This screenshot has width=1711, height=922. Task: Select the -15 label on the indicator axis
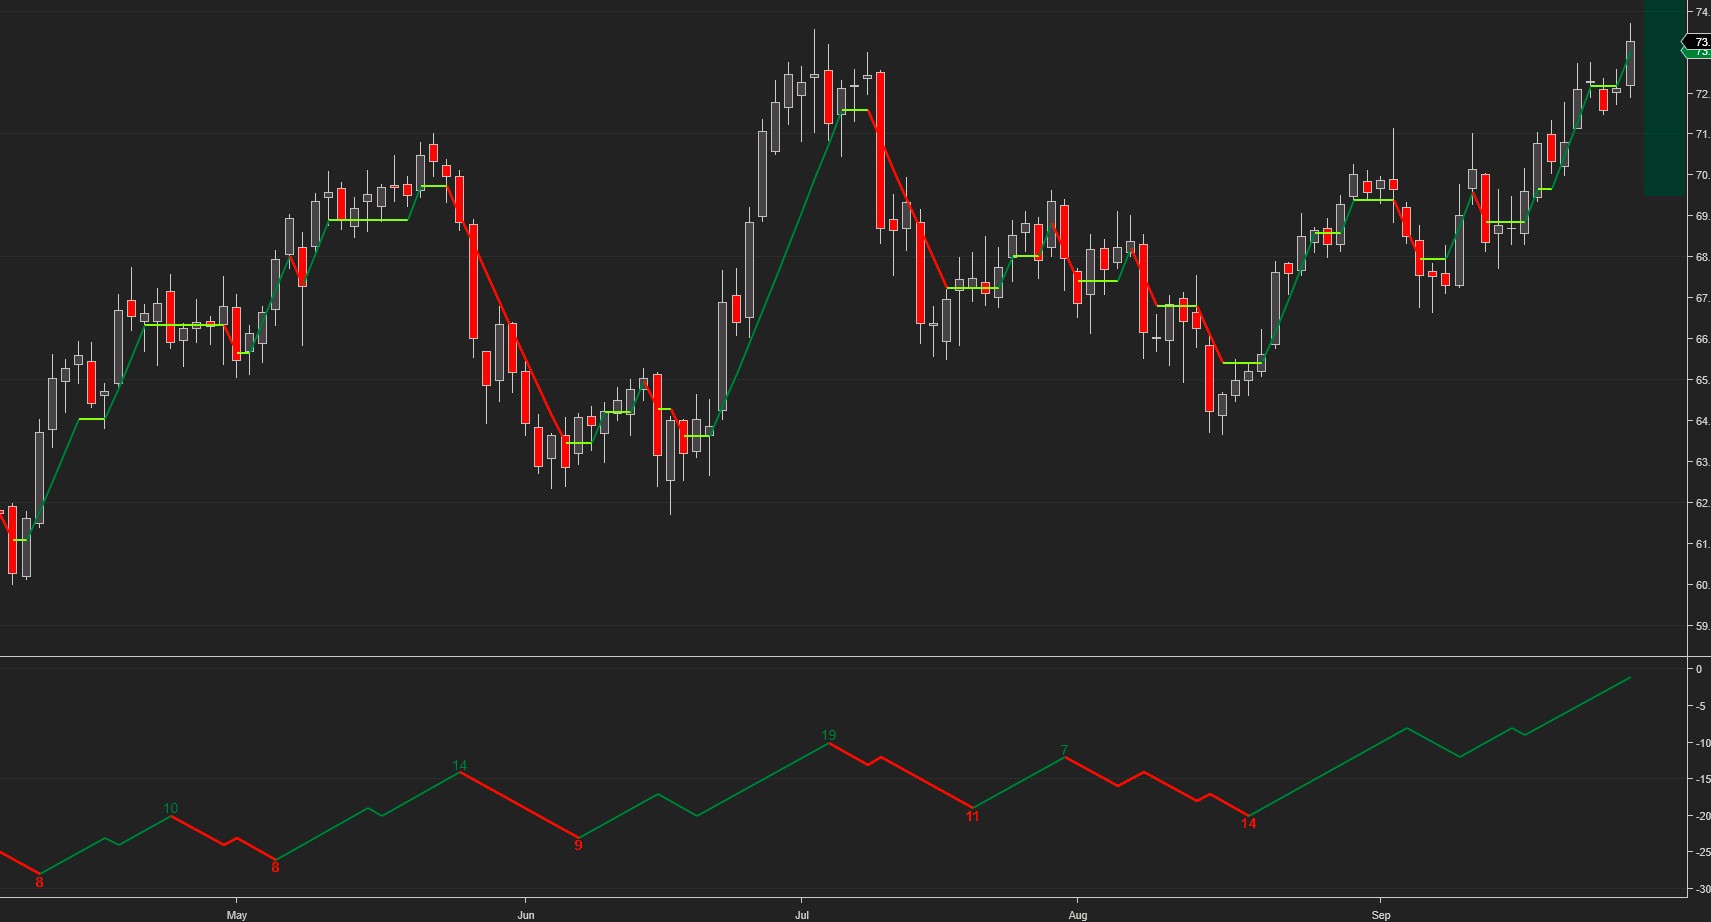point(1701,779)
